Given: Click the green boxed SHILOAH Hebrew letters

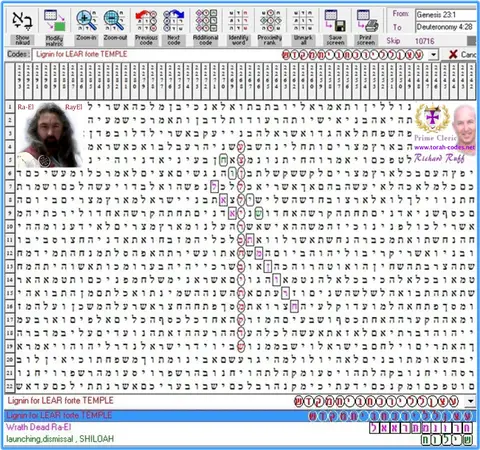Looking at the screenshot, I should pyautogui.click(x=447, y=440).
